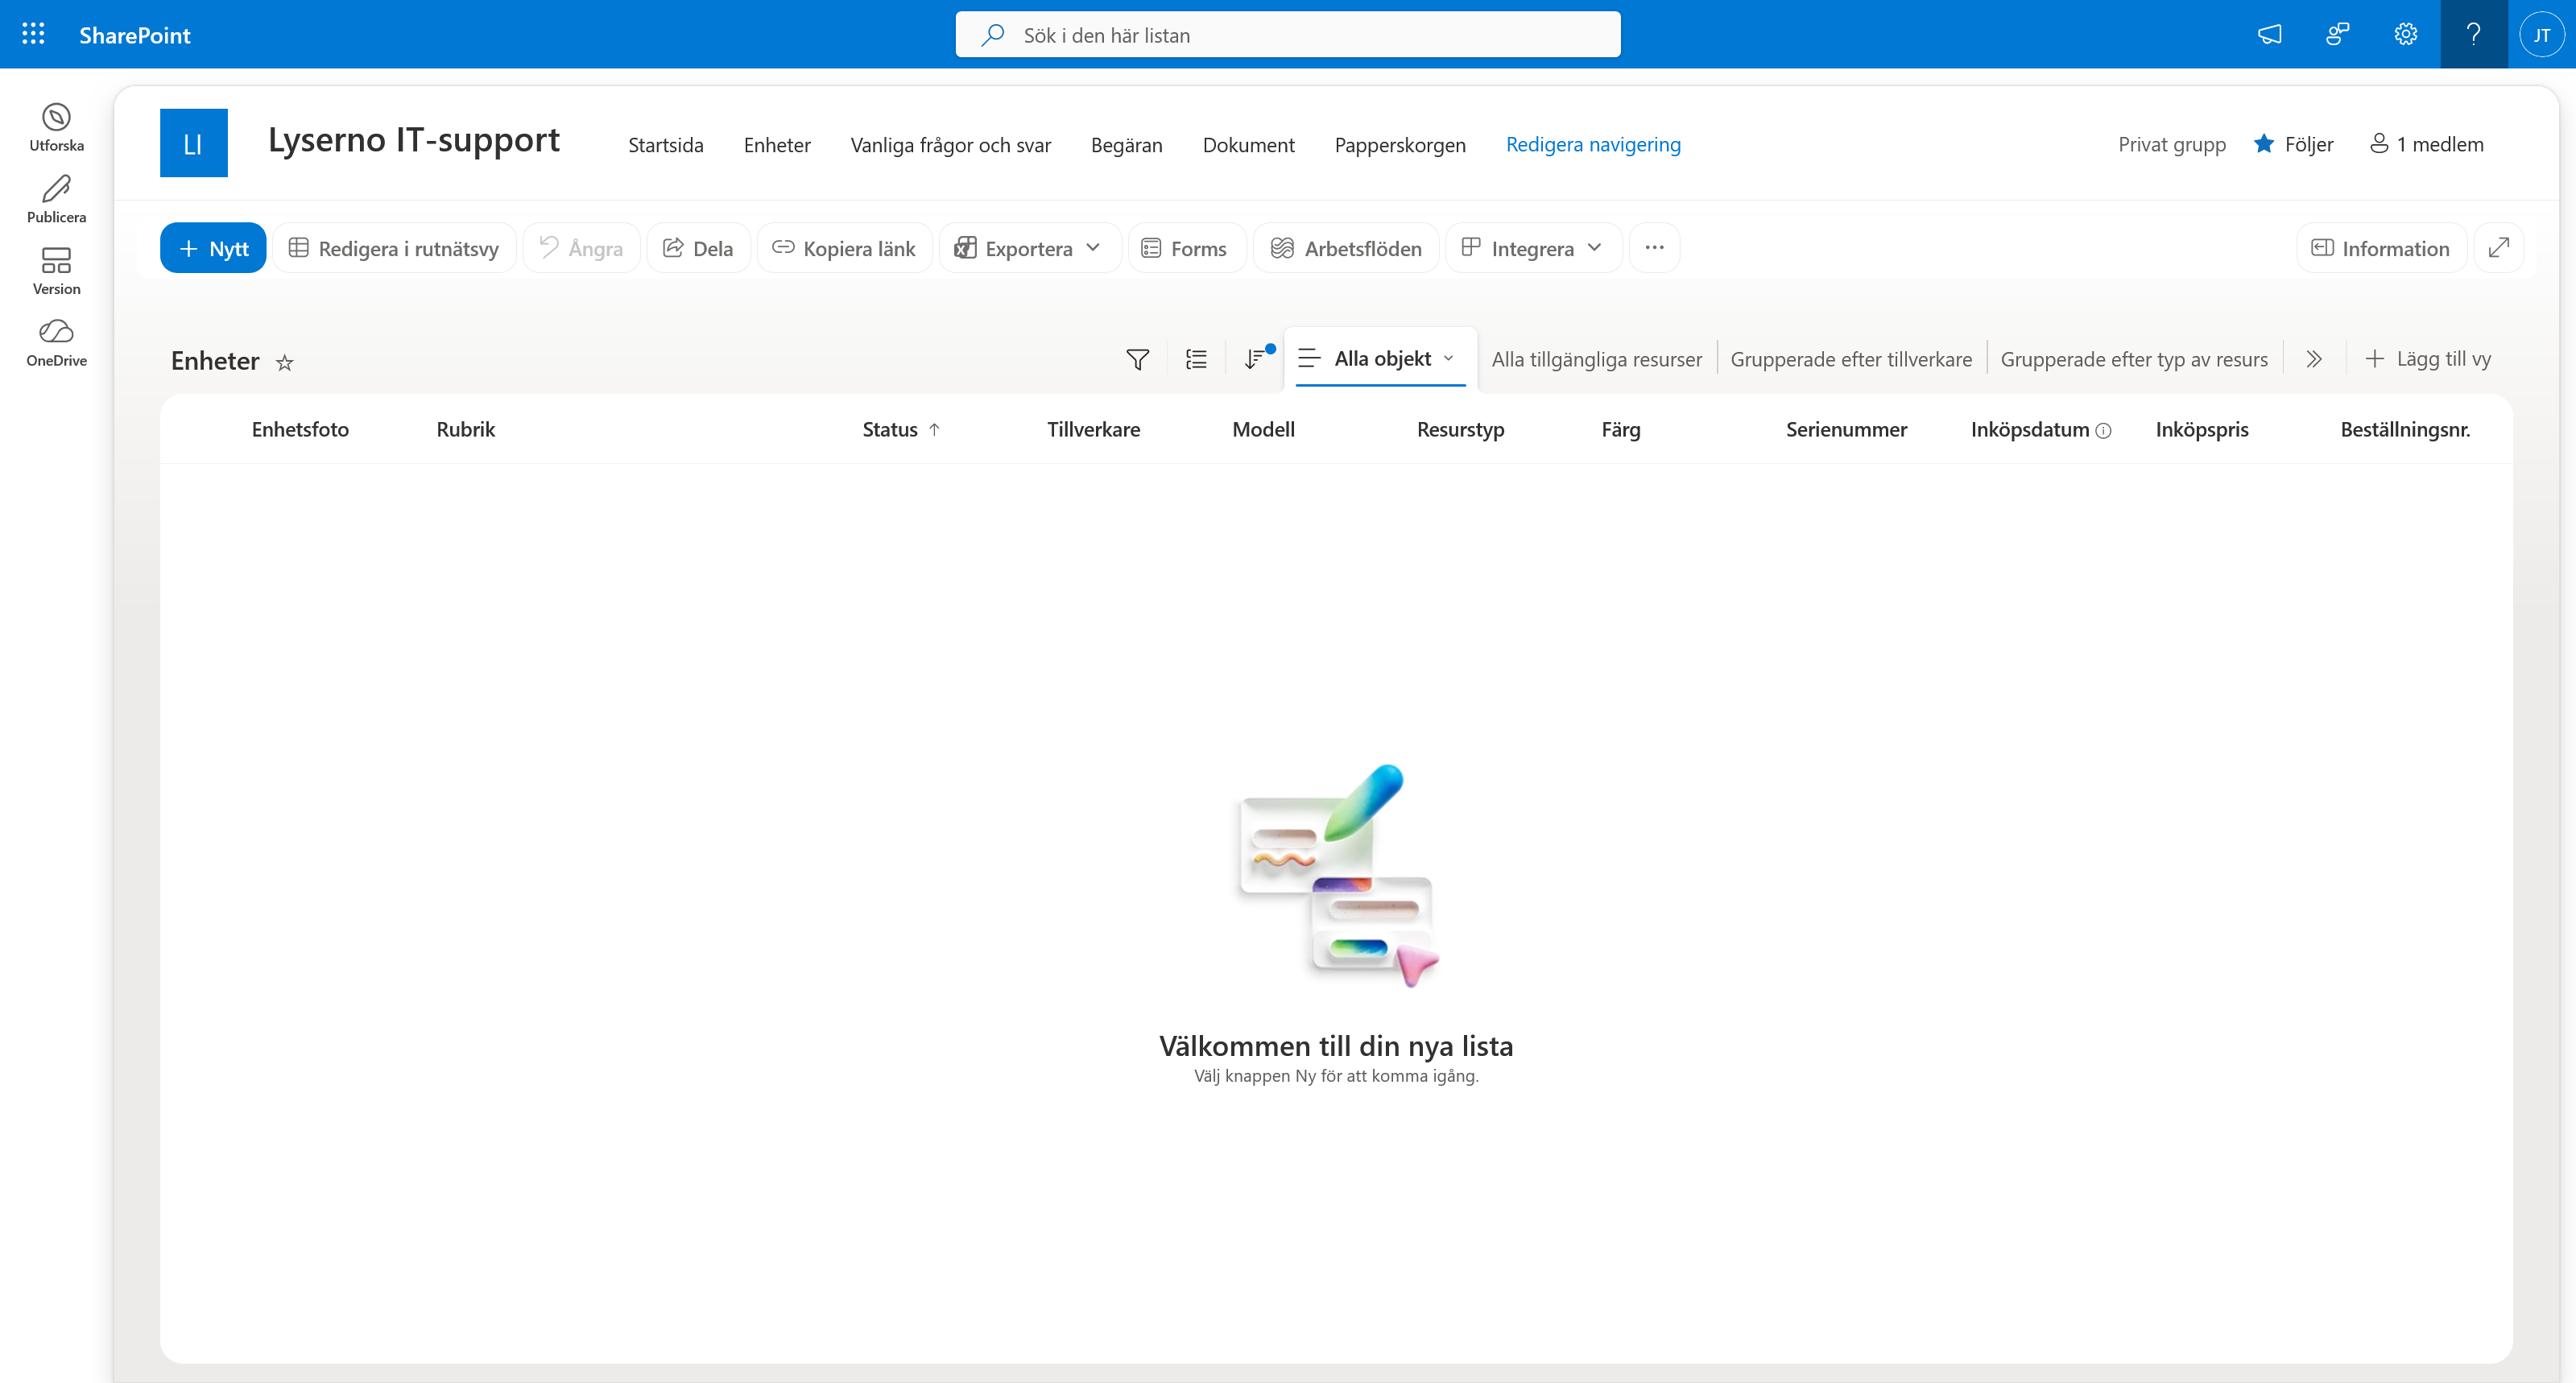Switch to Grupperade efter typ av resurs

point(2134,359)
